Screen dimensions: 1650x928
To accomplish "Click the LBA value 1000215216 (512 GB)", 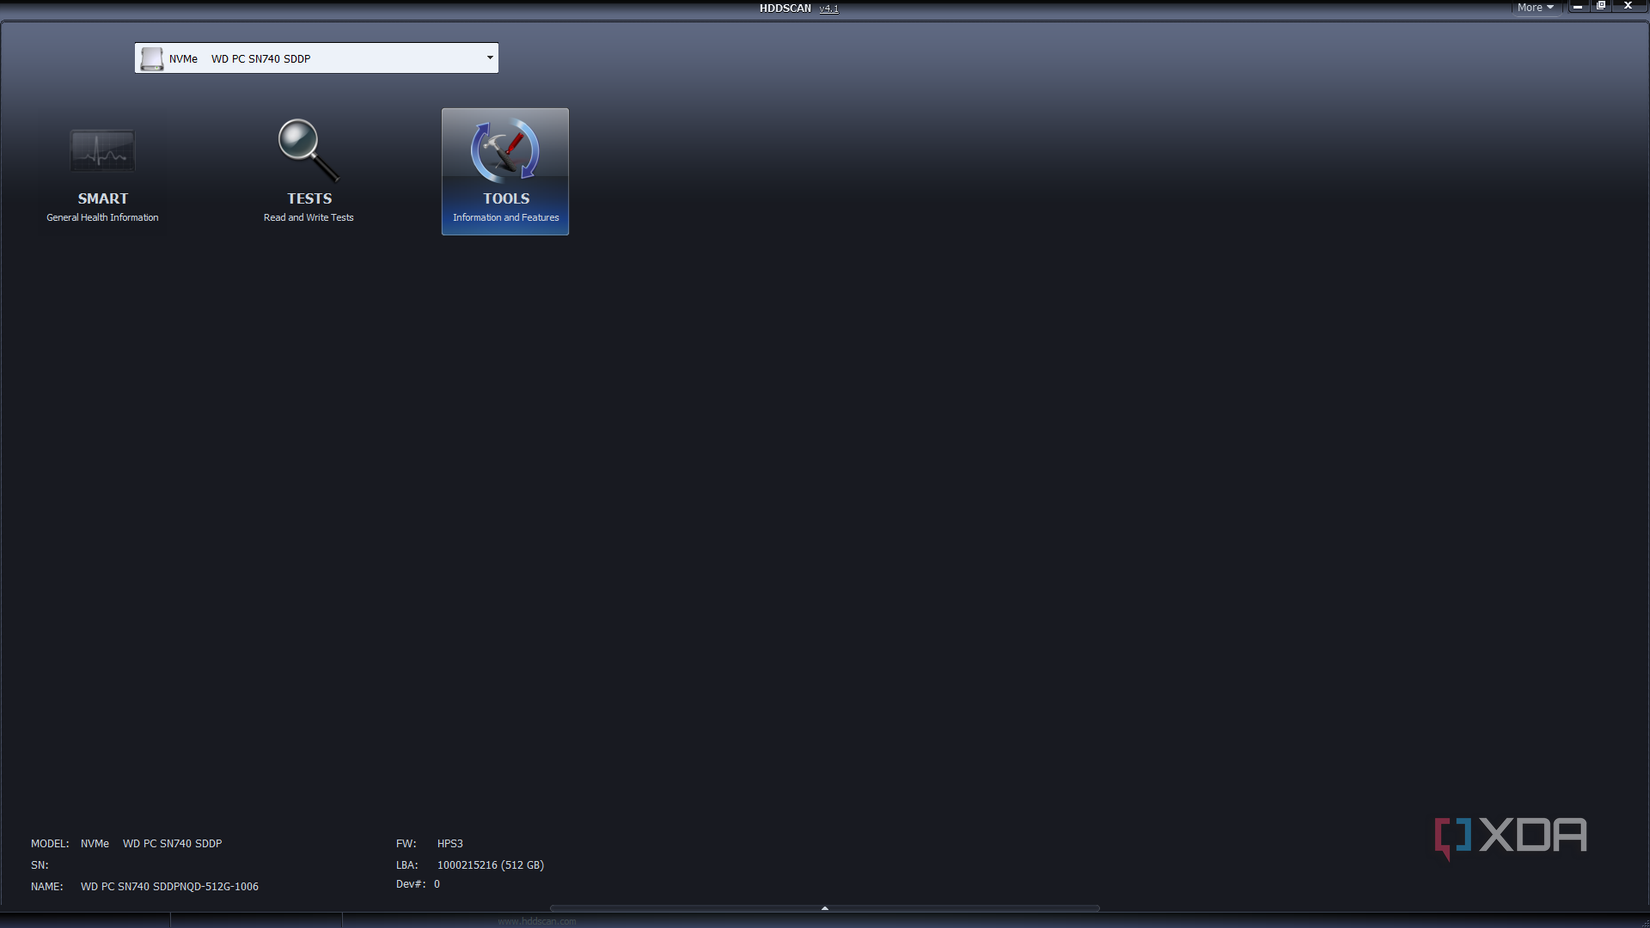I will click(490, 865).
